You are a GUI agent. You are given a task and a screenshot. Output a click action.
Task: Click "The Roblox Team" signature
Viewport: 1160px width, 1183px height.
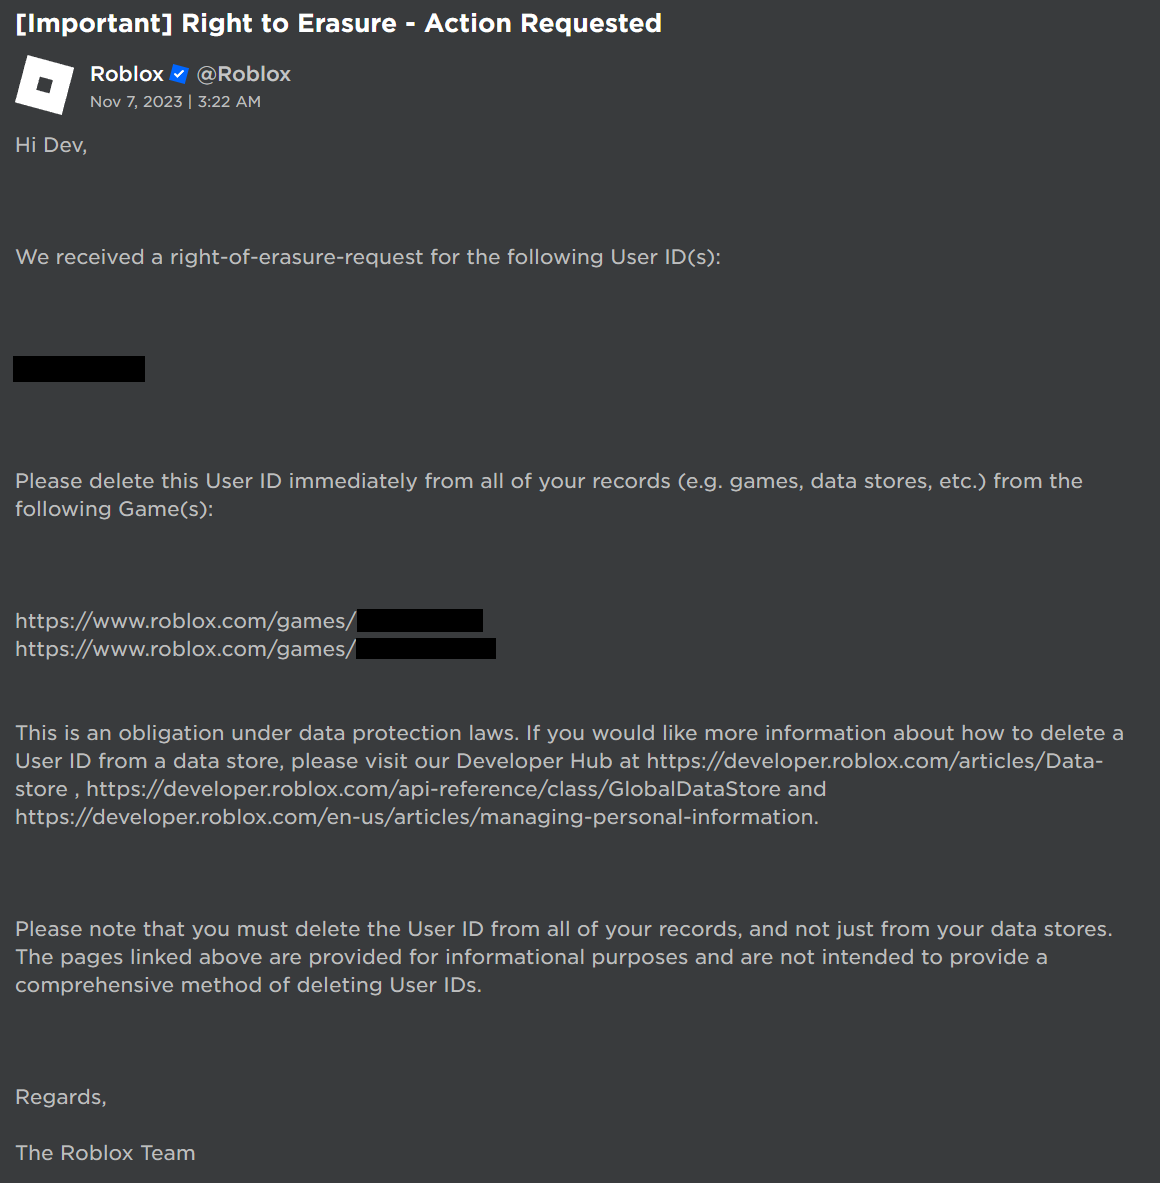click(105, 1153)
